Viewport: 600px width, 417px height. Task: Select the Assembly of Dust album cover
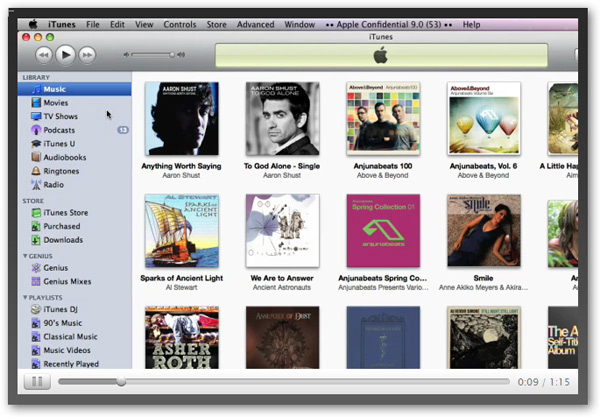point(282,337)
